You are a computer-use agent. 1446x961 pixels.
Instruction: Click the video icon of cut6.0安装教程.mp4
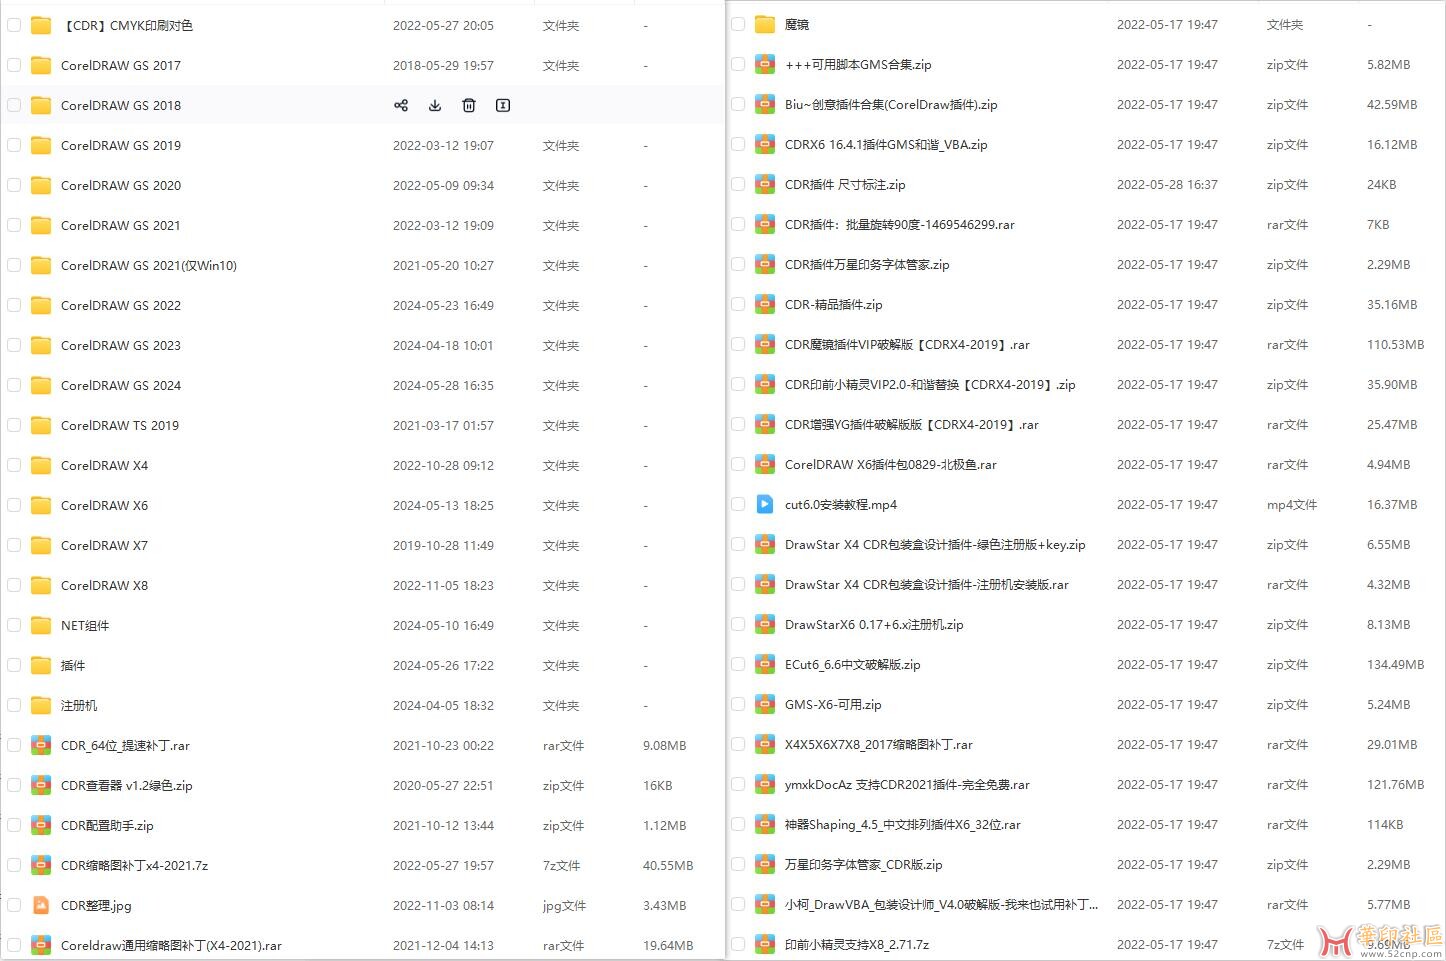pyautogui.click(x=765, y=504)
